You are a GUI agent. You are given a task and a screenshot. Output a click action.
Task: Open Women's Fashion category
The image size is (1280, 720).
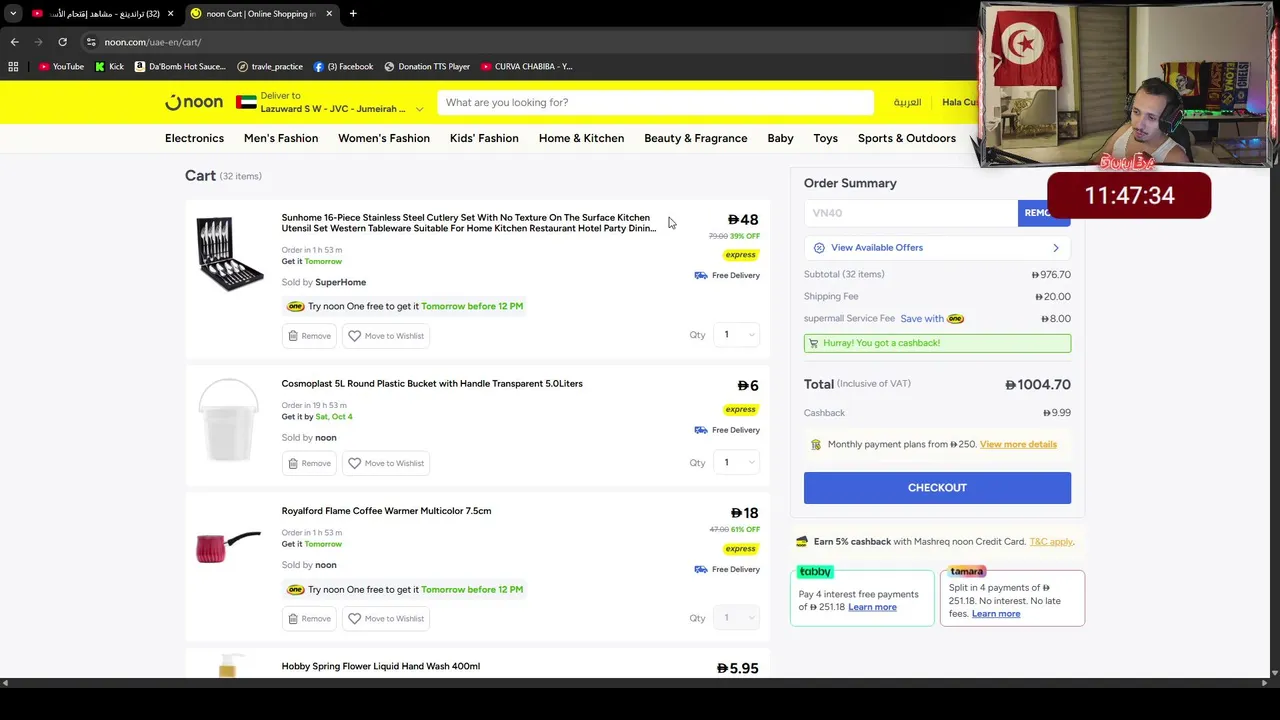[x=384, y=138]
